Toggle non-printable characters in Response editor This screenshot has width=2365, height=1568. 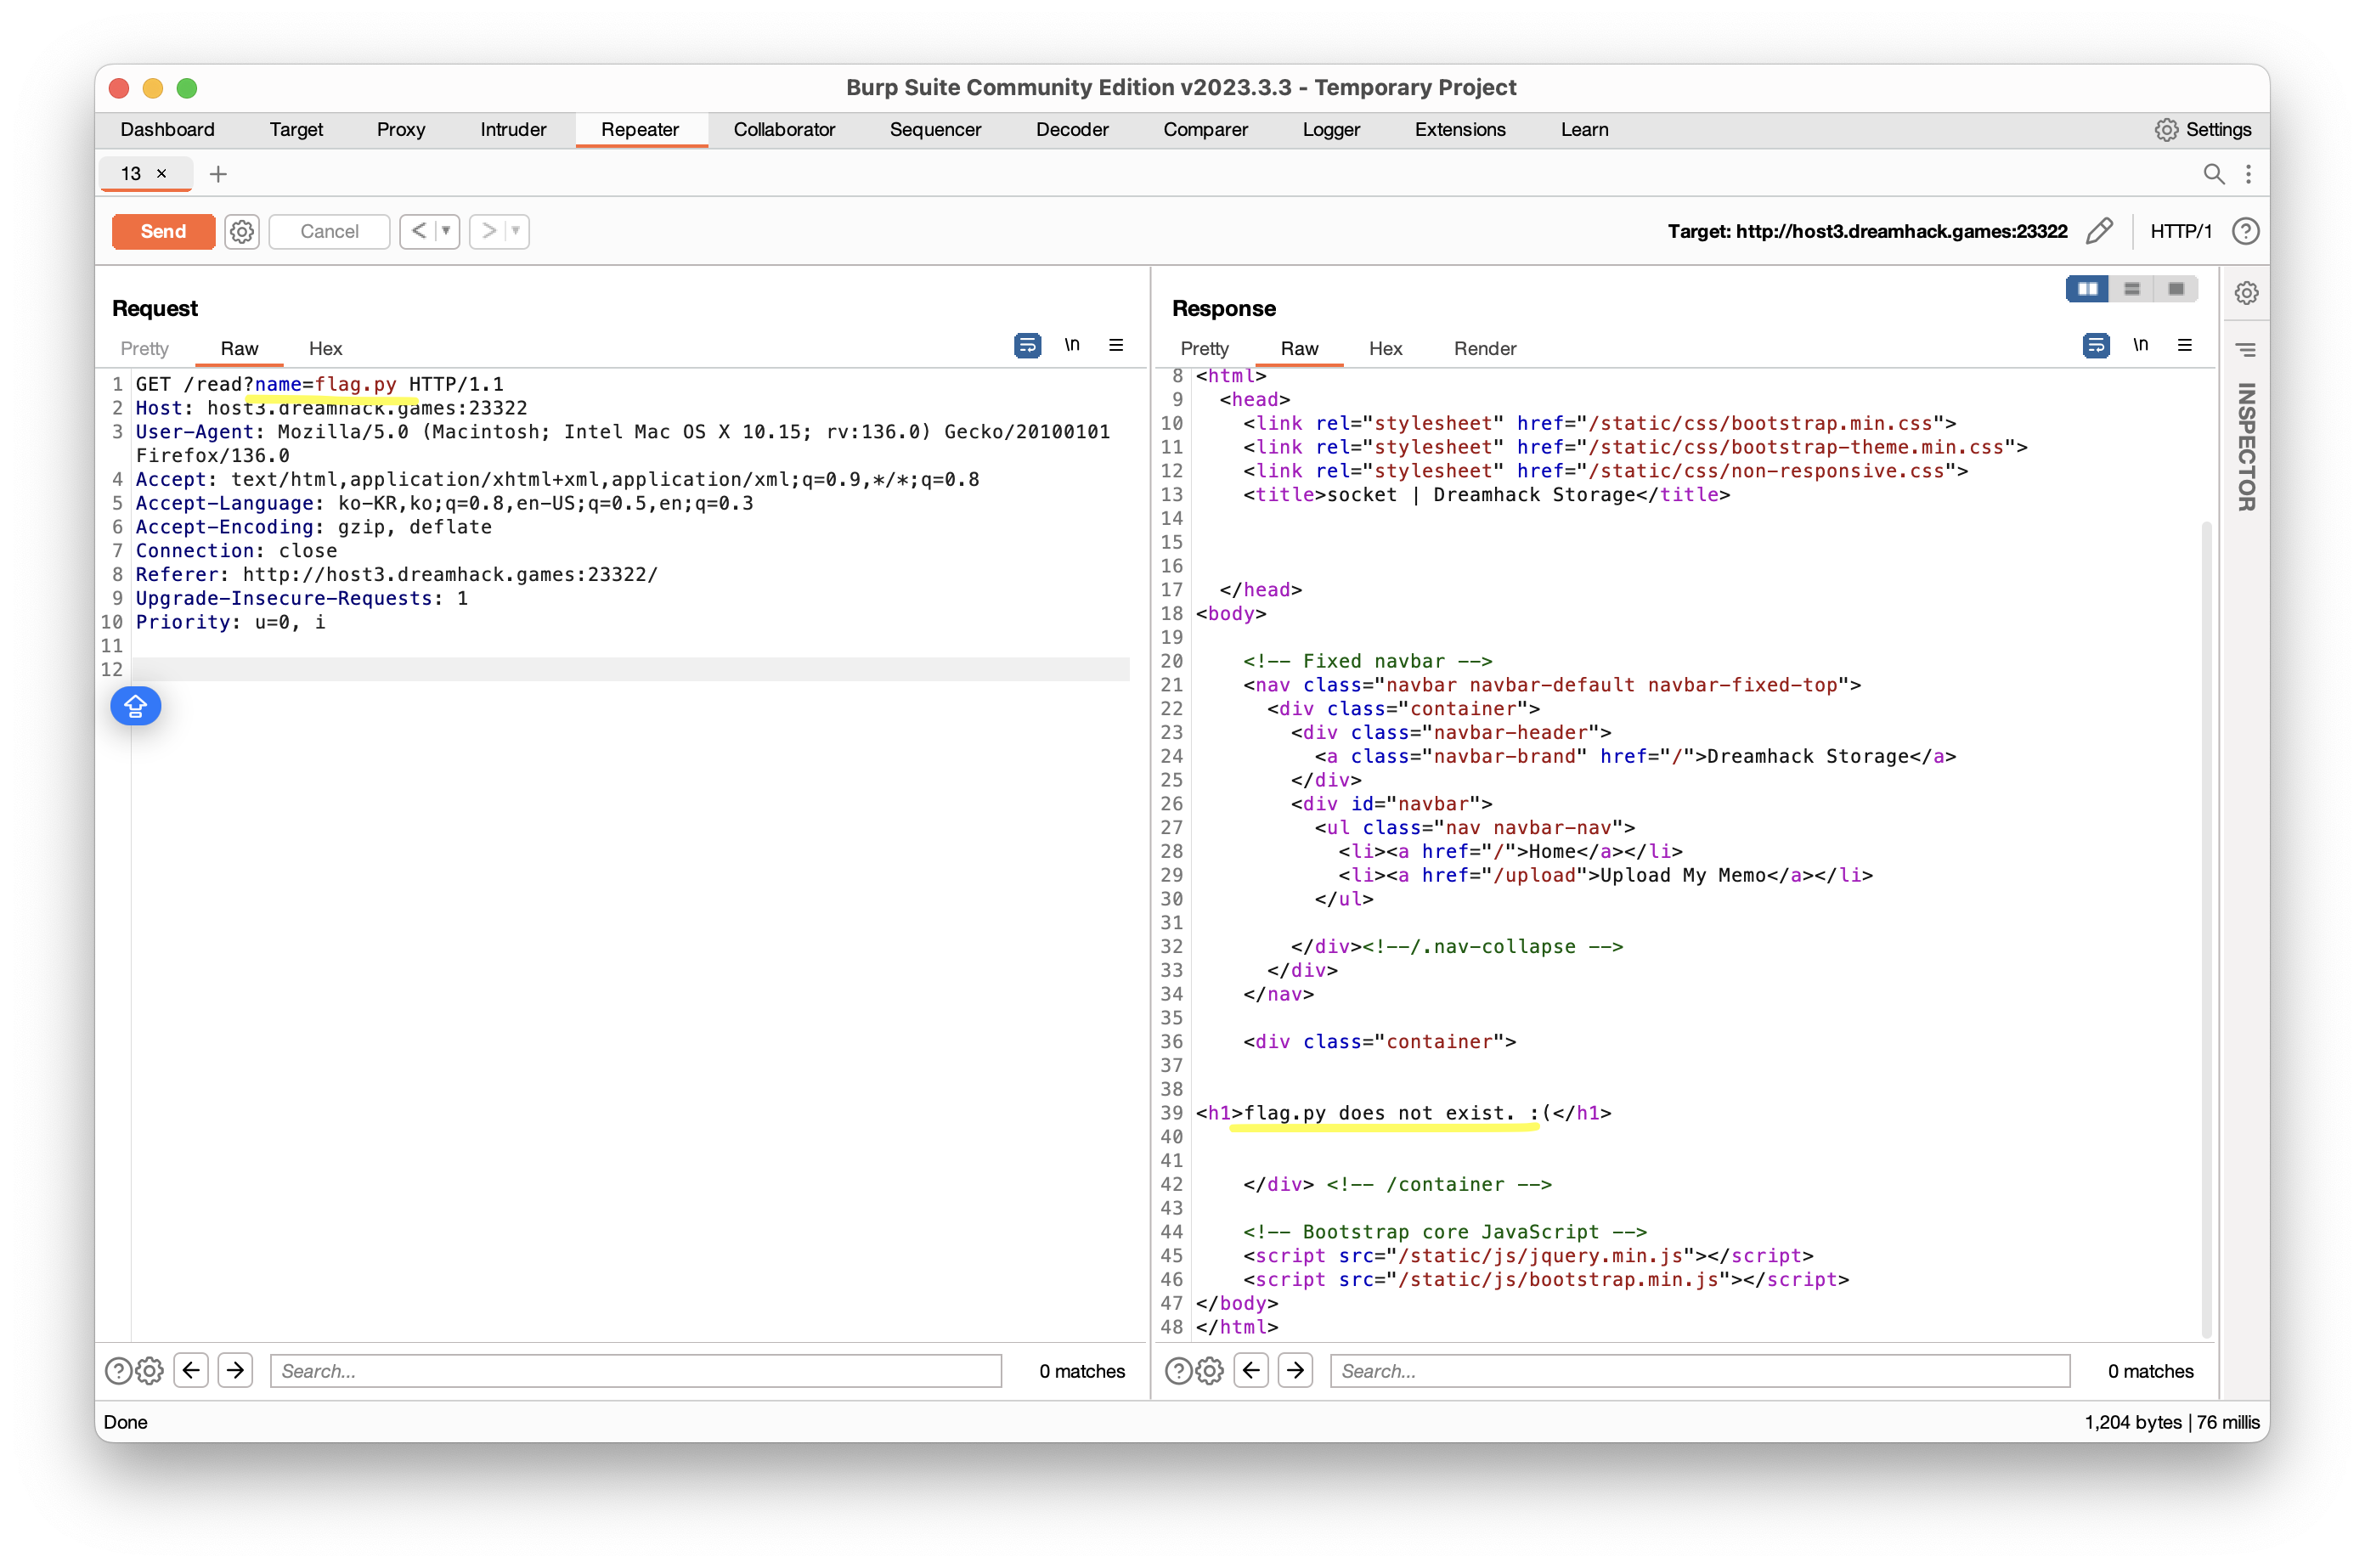pos(2140,346)
